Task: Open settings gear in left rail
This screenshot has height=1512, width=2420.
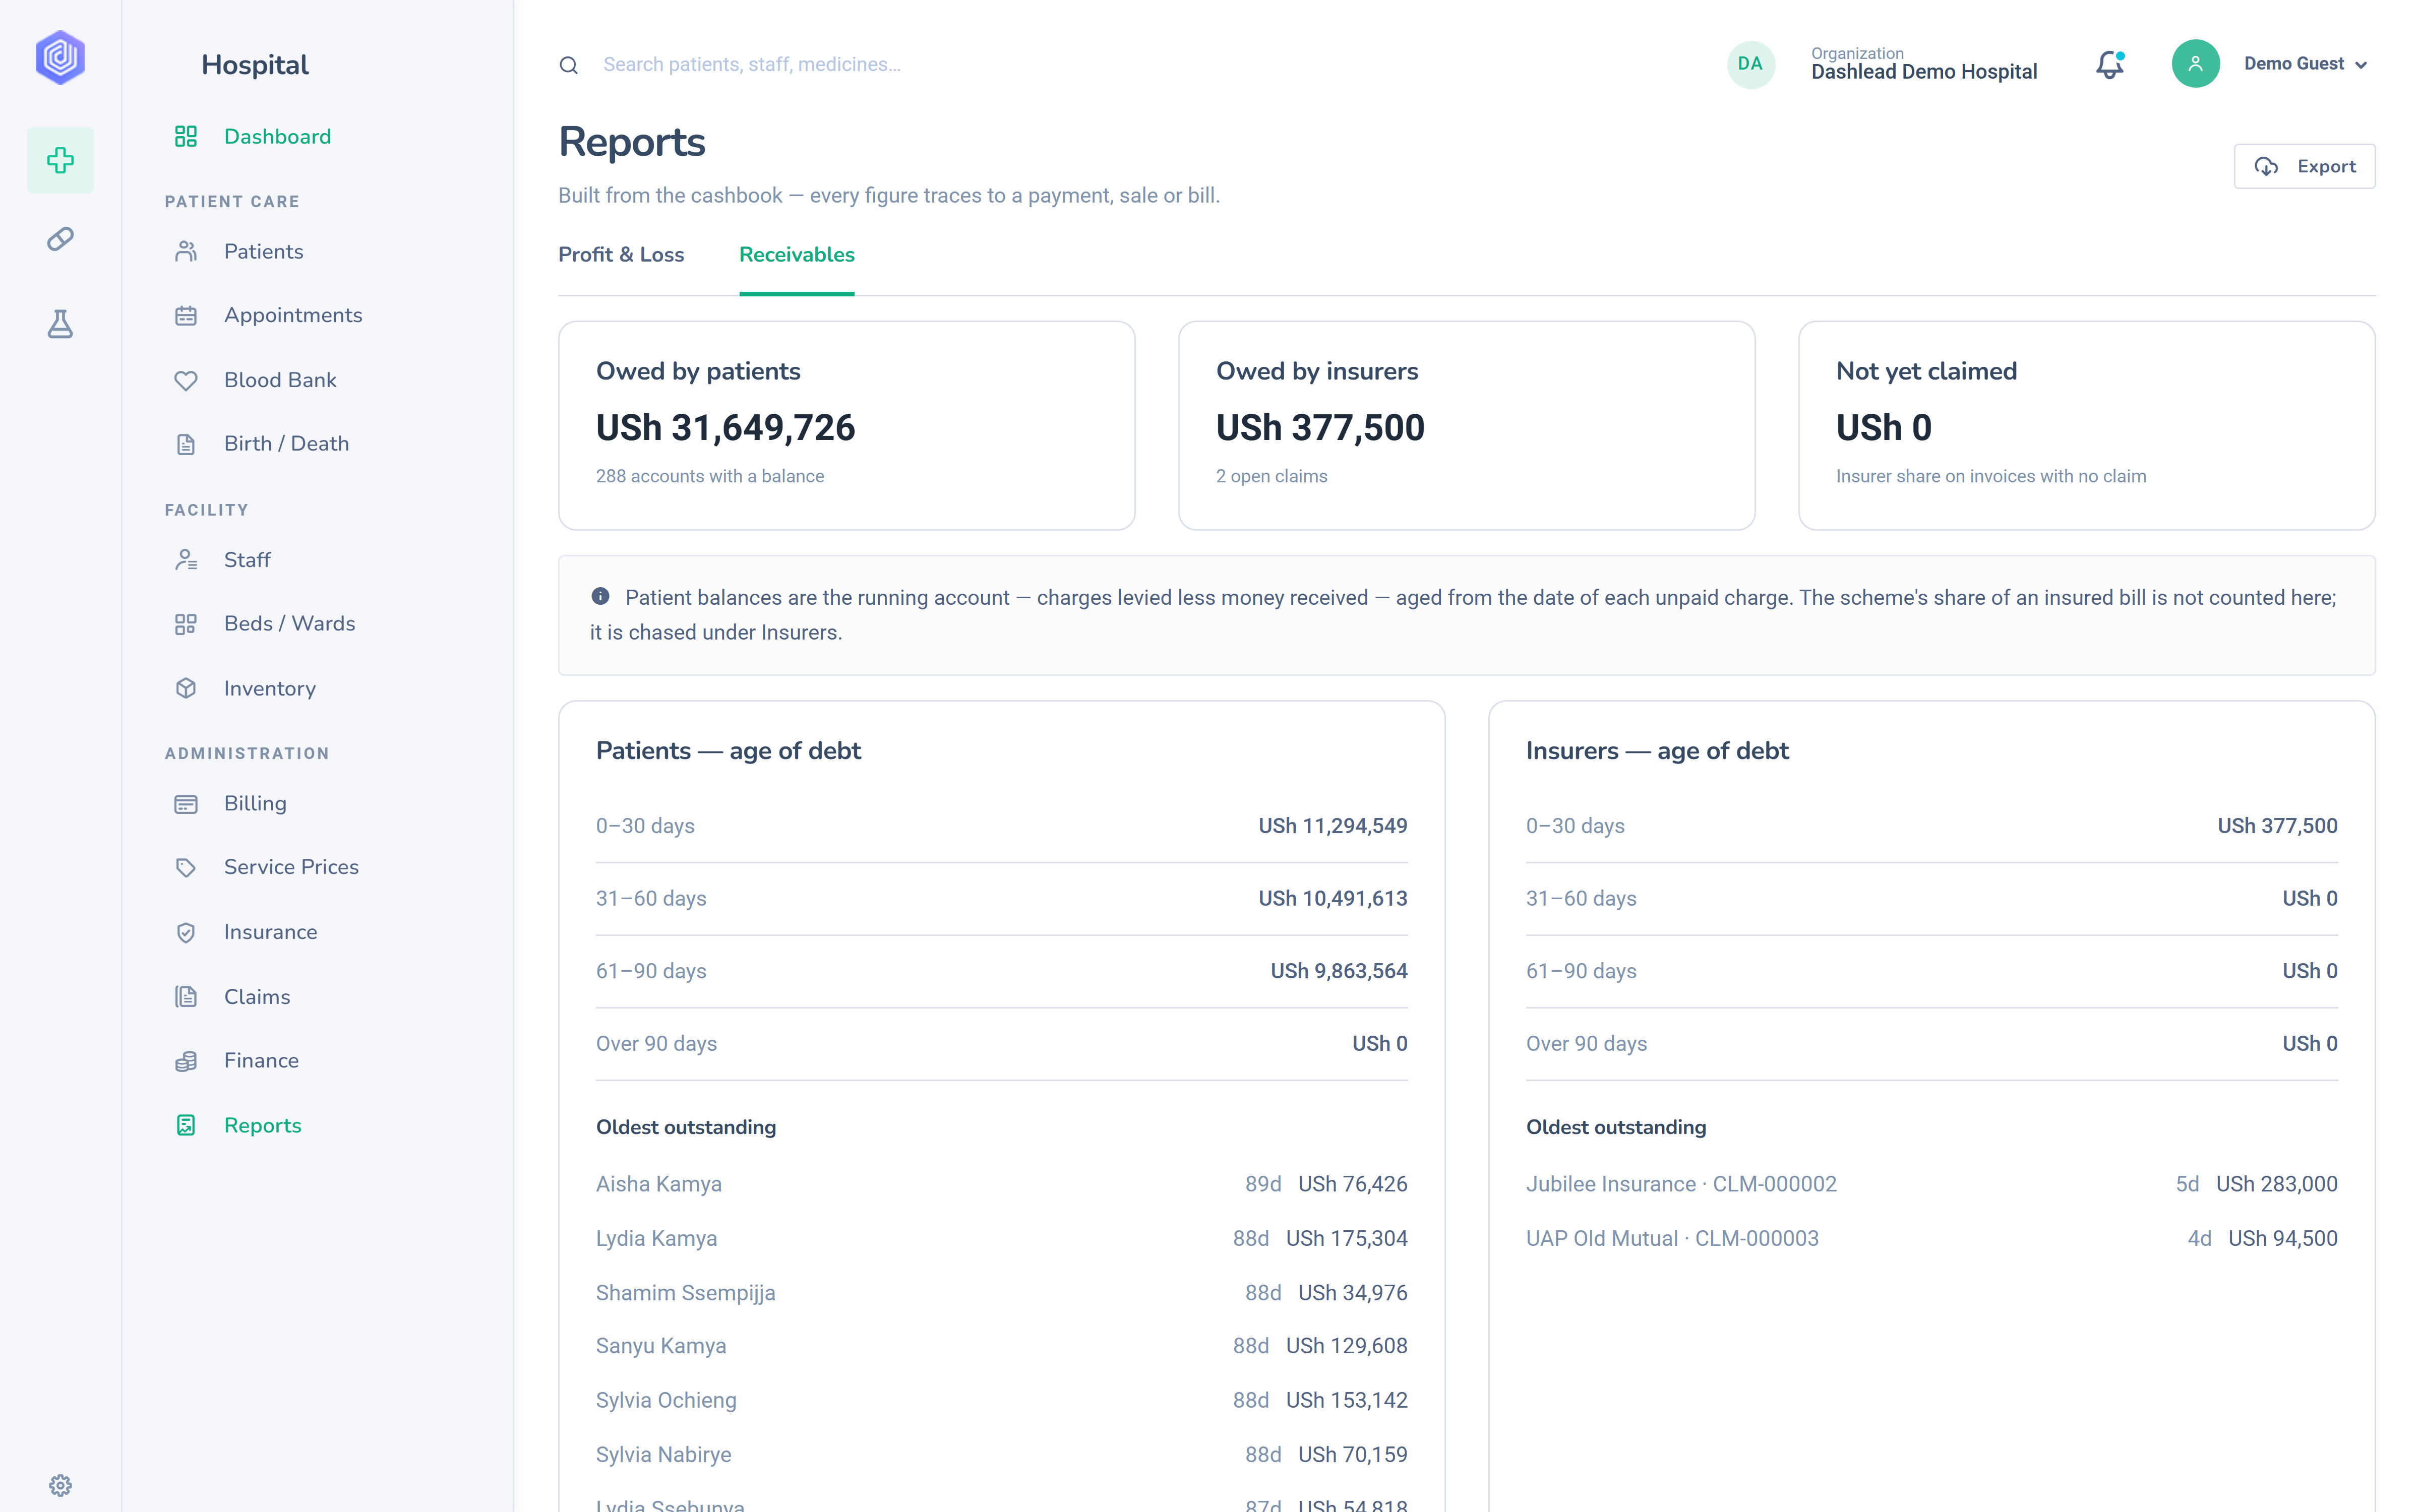Action: coord(60,1485)
